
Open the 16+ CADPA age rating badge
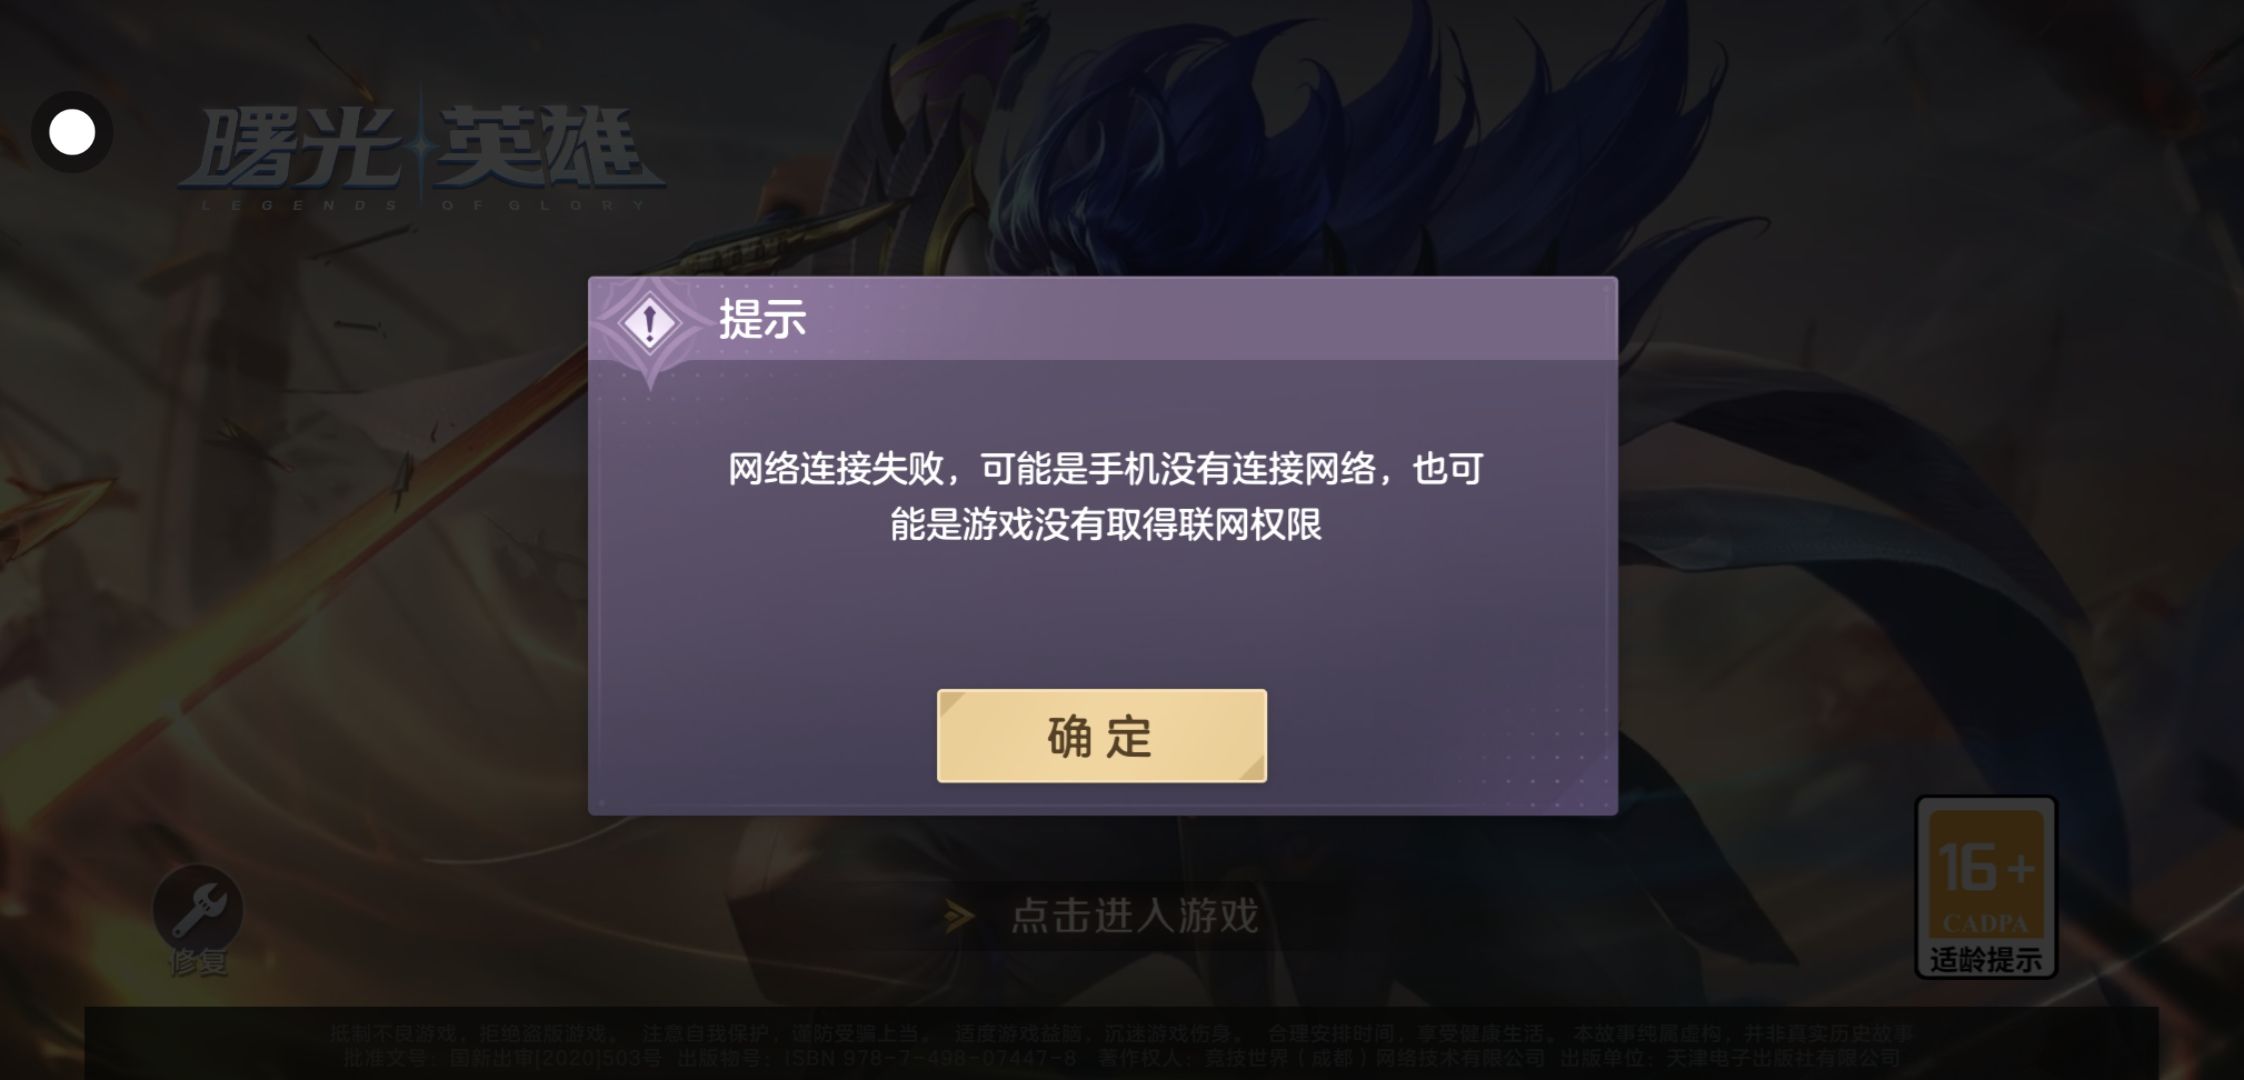pyautogui.click(x=1985, y=886)
